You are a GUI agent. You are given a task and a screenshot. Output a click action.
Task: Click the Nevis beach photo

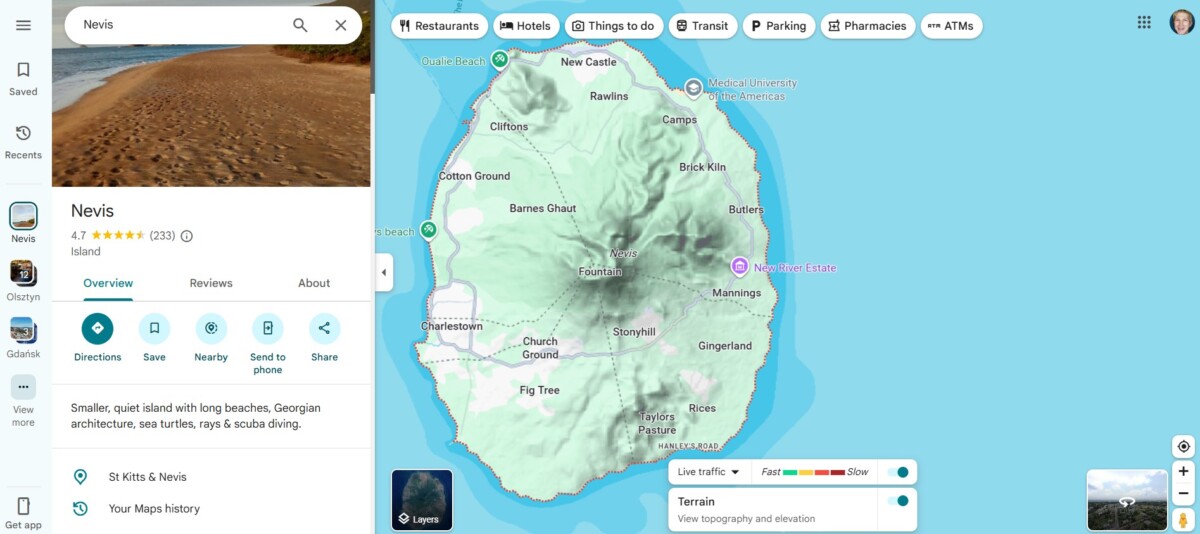pyautogui.click(x=211, y=115)
